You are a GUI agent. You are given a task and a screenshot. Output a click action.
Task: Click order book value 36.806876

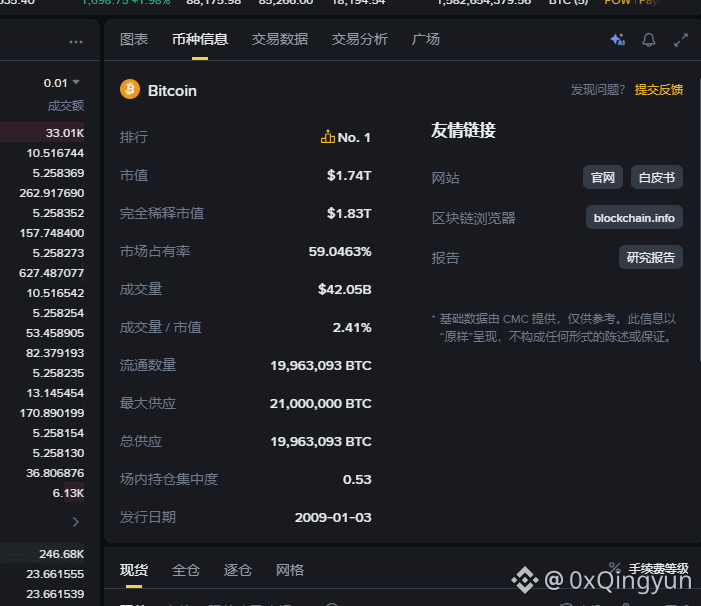[55, 473]
